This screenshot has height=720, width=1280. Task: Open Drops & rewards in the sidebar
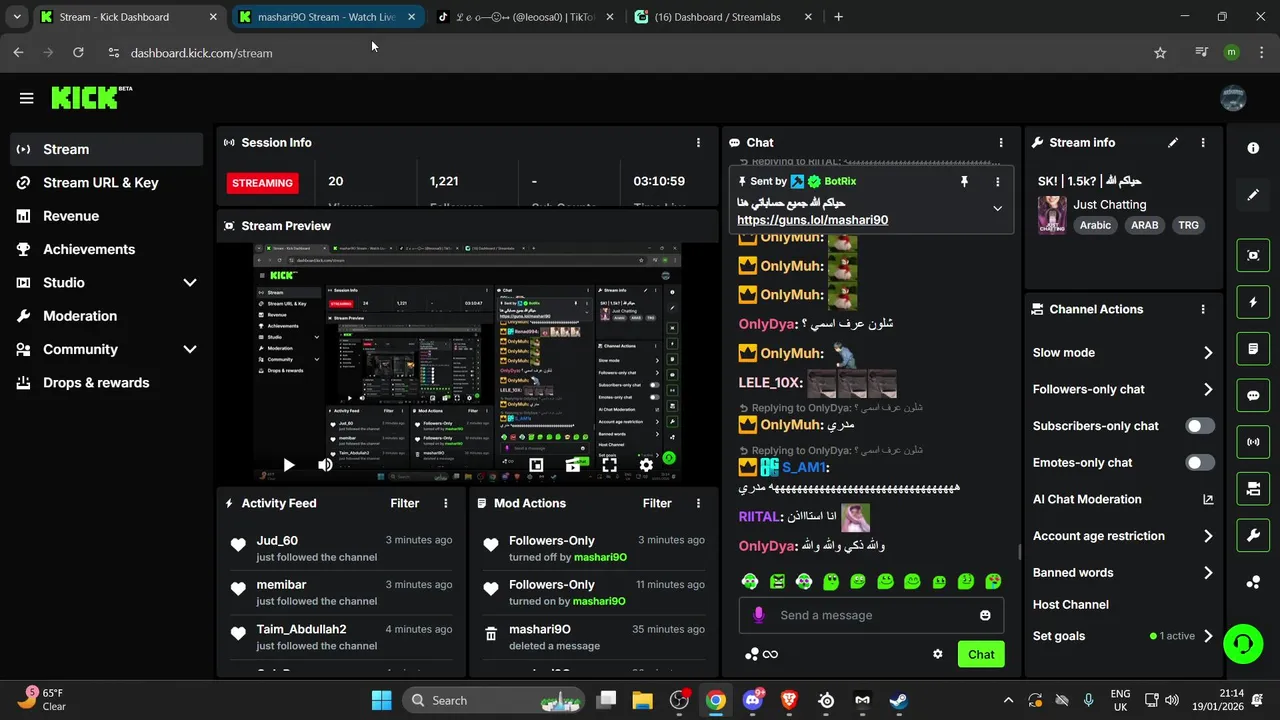107,383
